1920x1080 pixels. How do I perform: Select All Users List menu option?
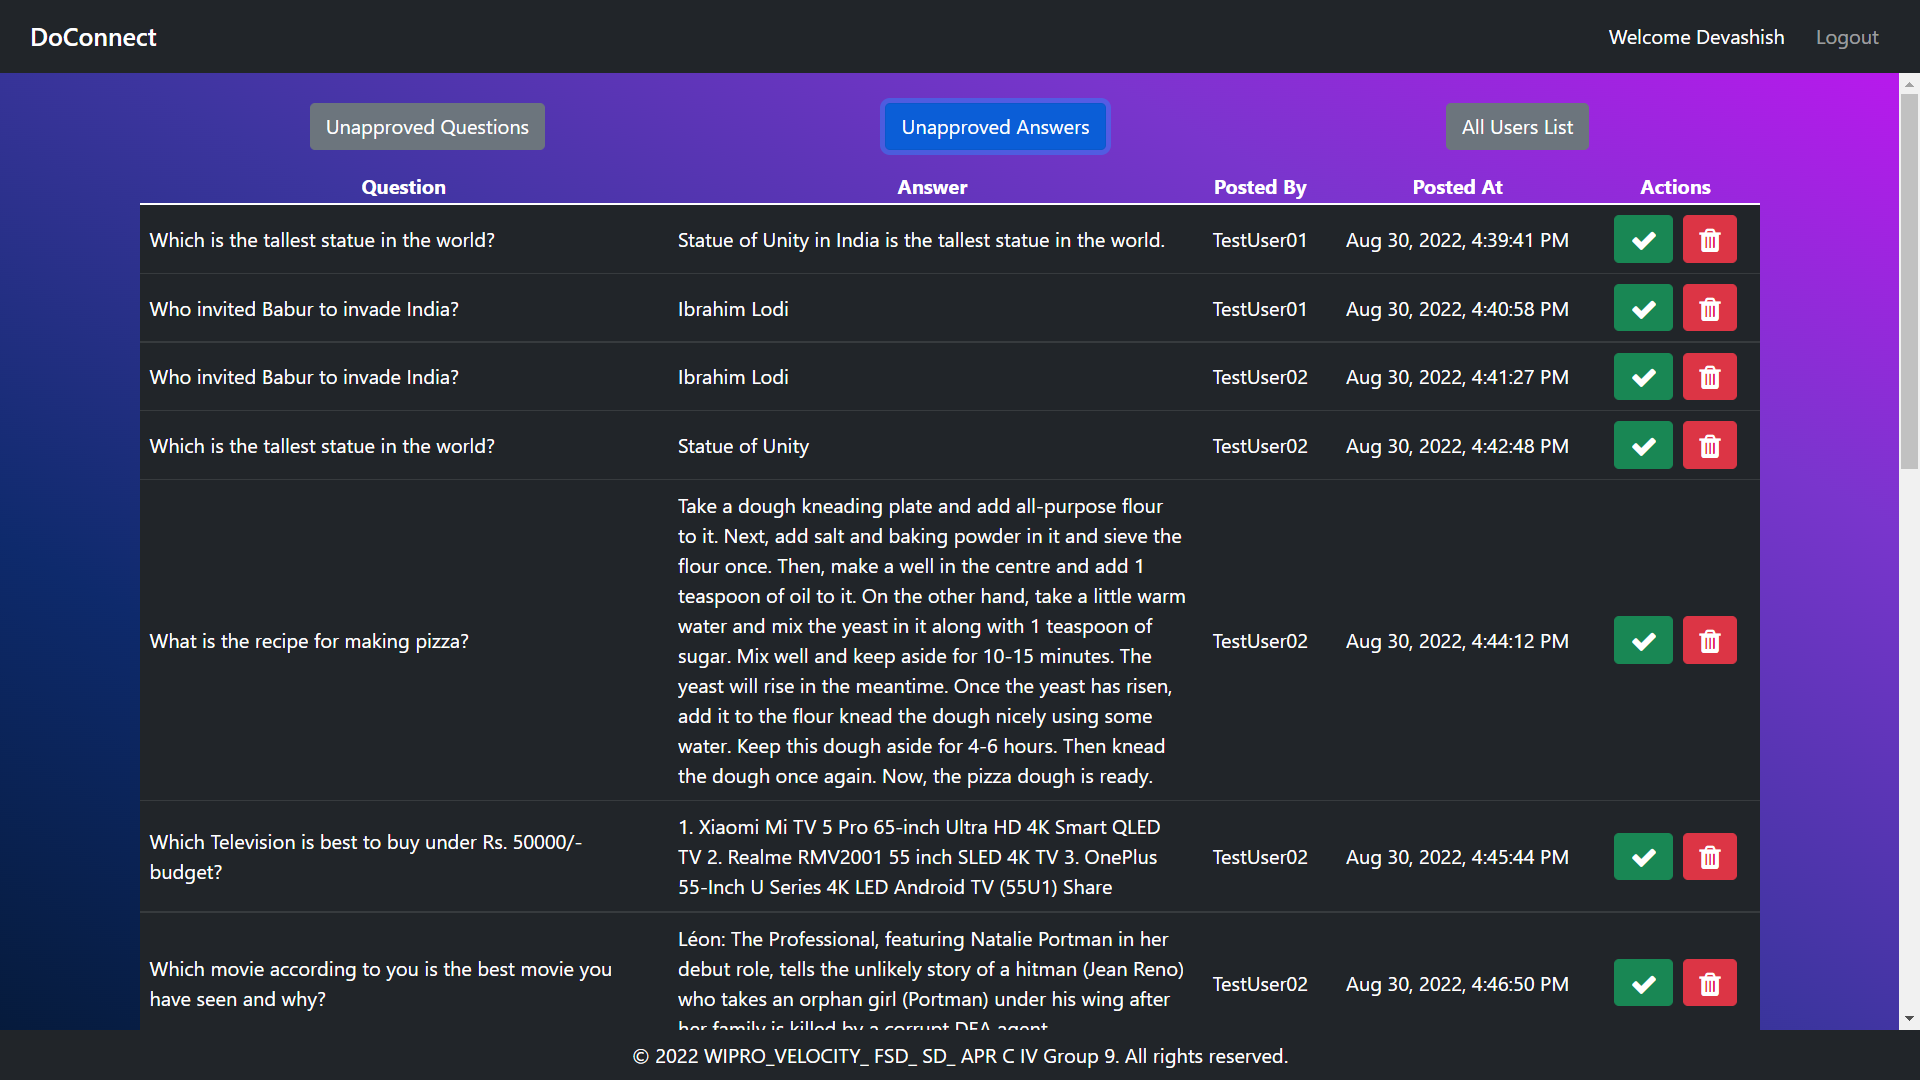pos(1516,127)
